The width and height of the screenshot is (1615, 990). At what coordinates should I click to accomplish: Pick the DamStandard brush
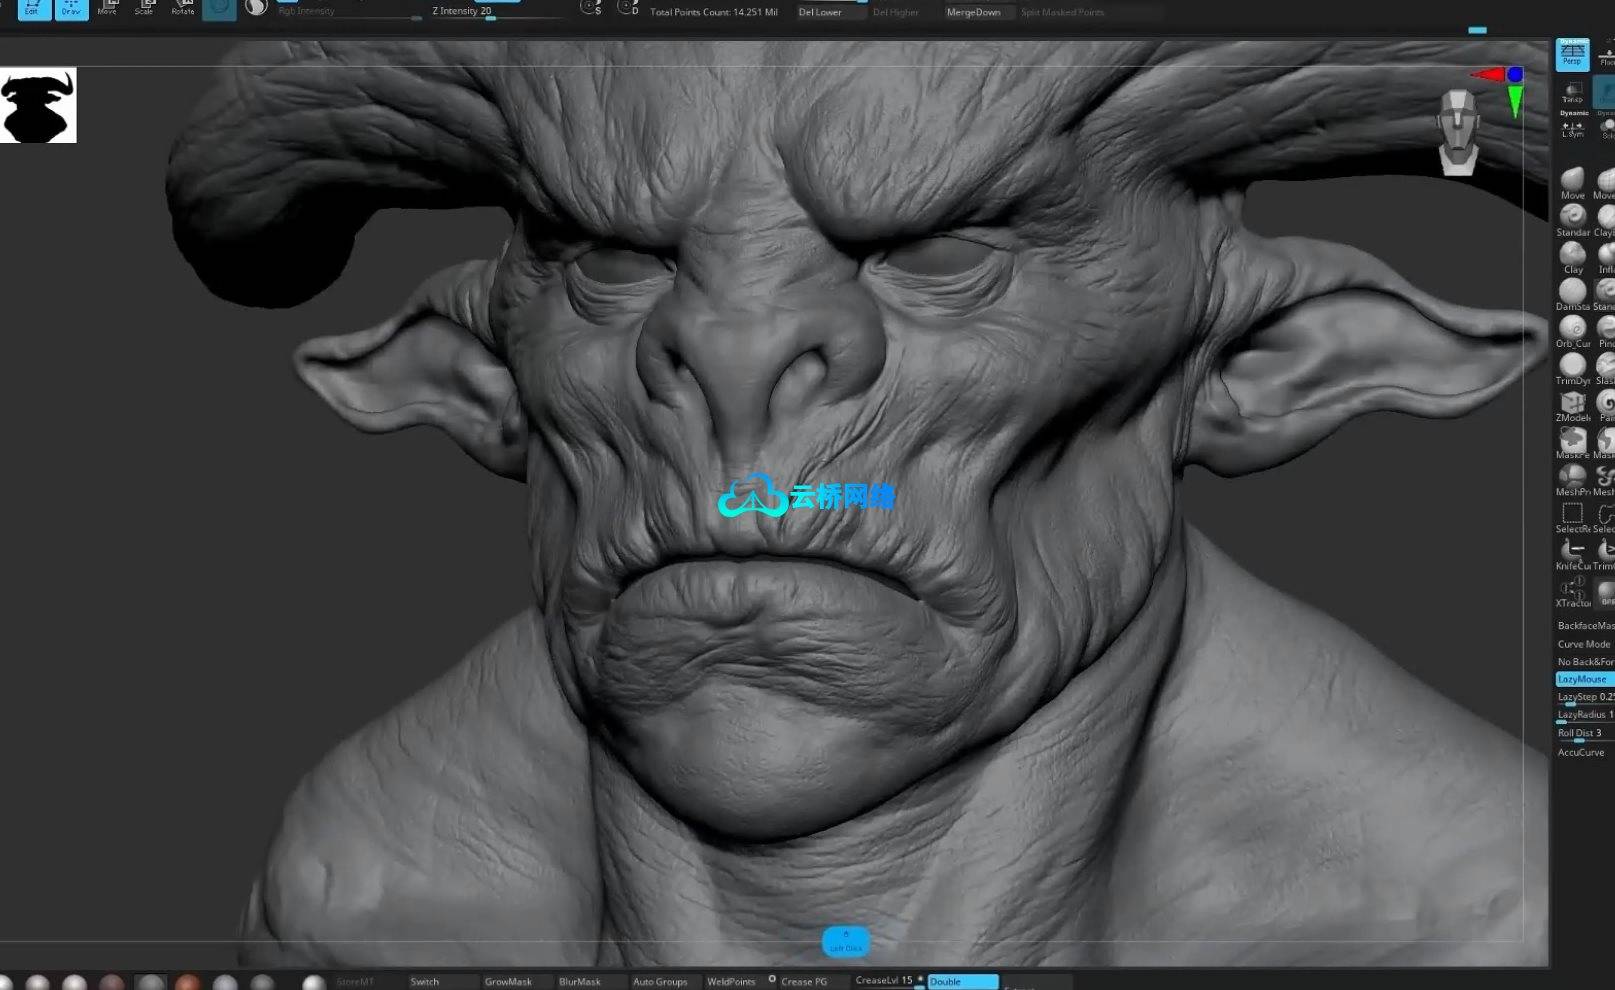[x=1572, y=291]
